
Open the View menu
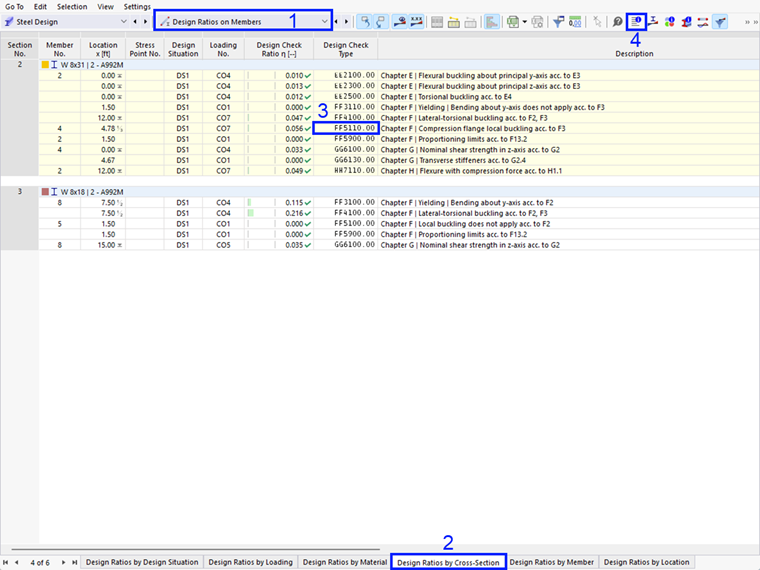point(105,6)
